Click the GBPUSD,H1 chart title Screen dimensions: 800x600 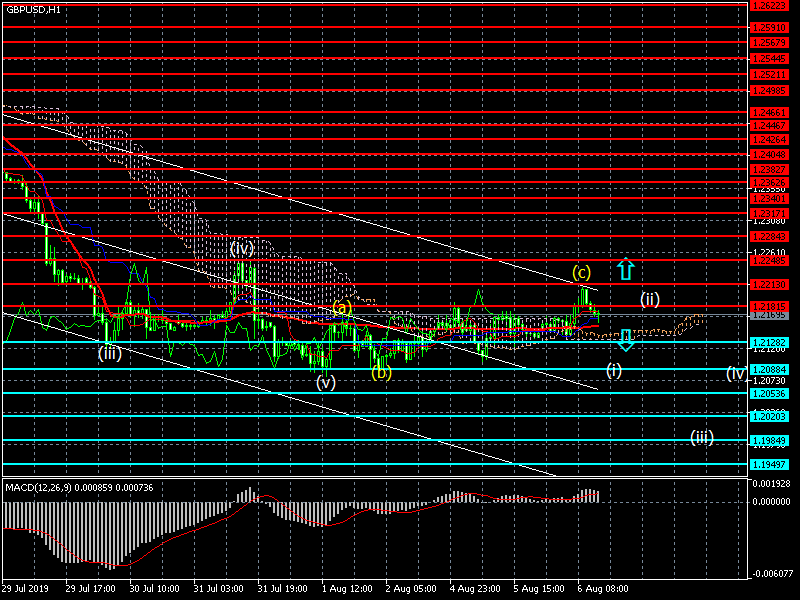(x=32, y=9)
